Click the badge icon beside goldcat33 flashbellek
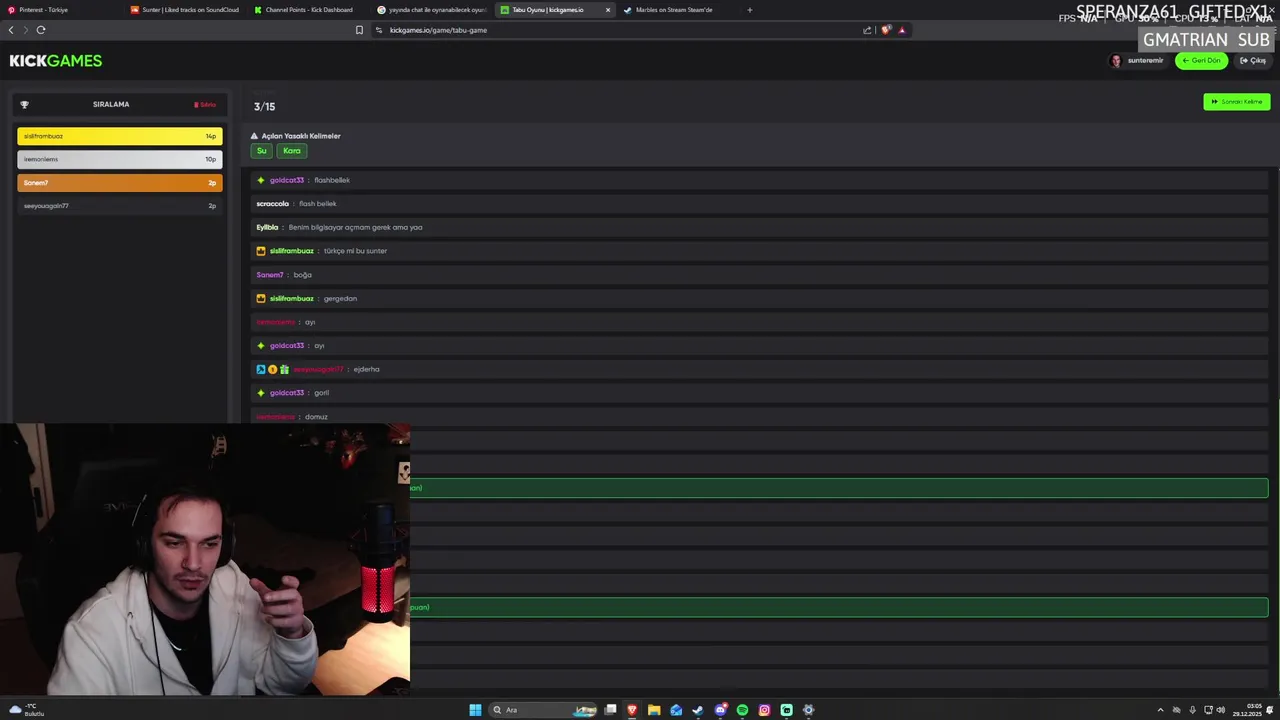 (x=261, y=180)
